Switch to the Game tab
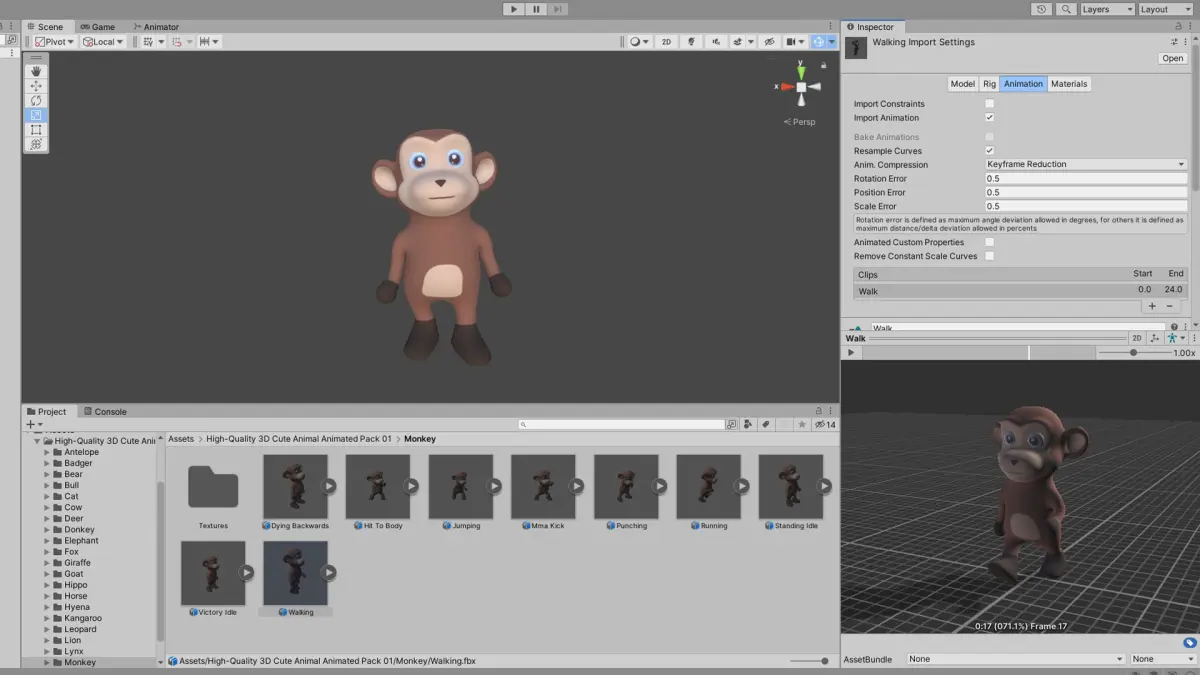The image size is (1200, 675). pos(98,27)
